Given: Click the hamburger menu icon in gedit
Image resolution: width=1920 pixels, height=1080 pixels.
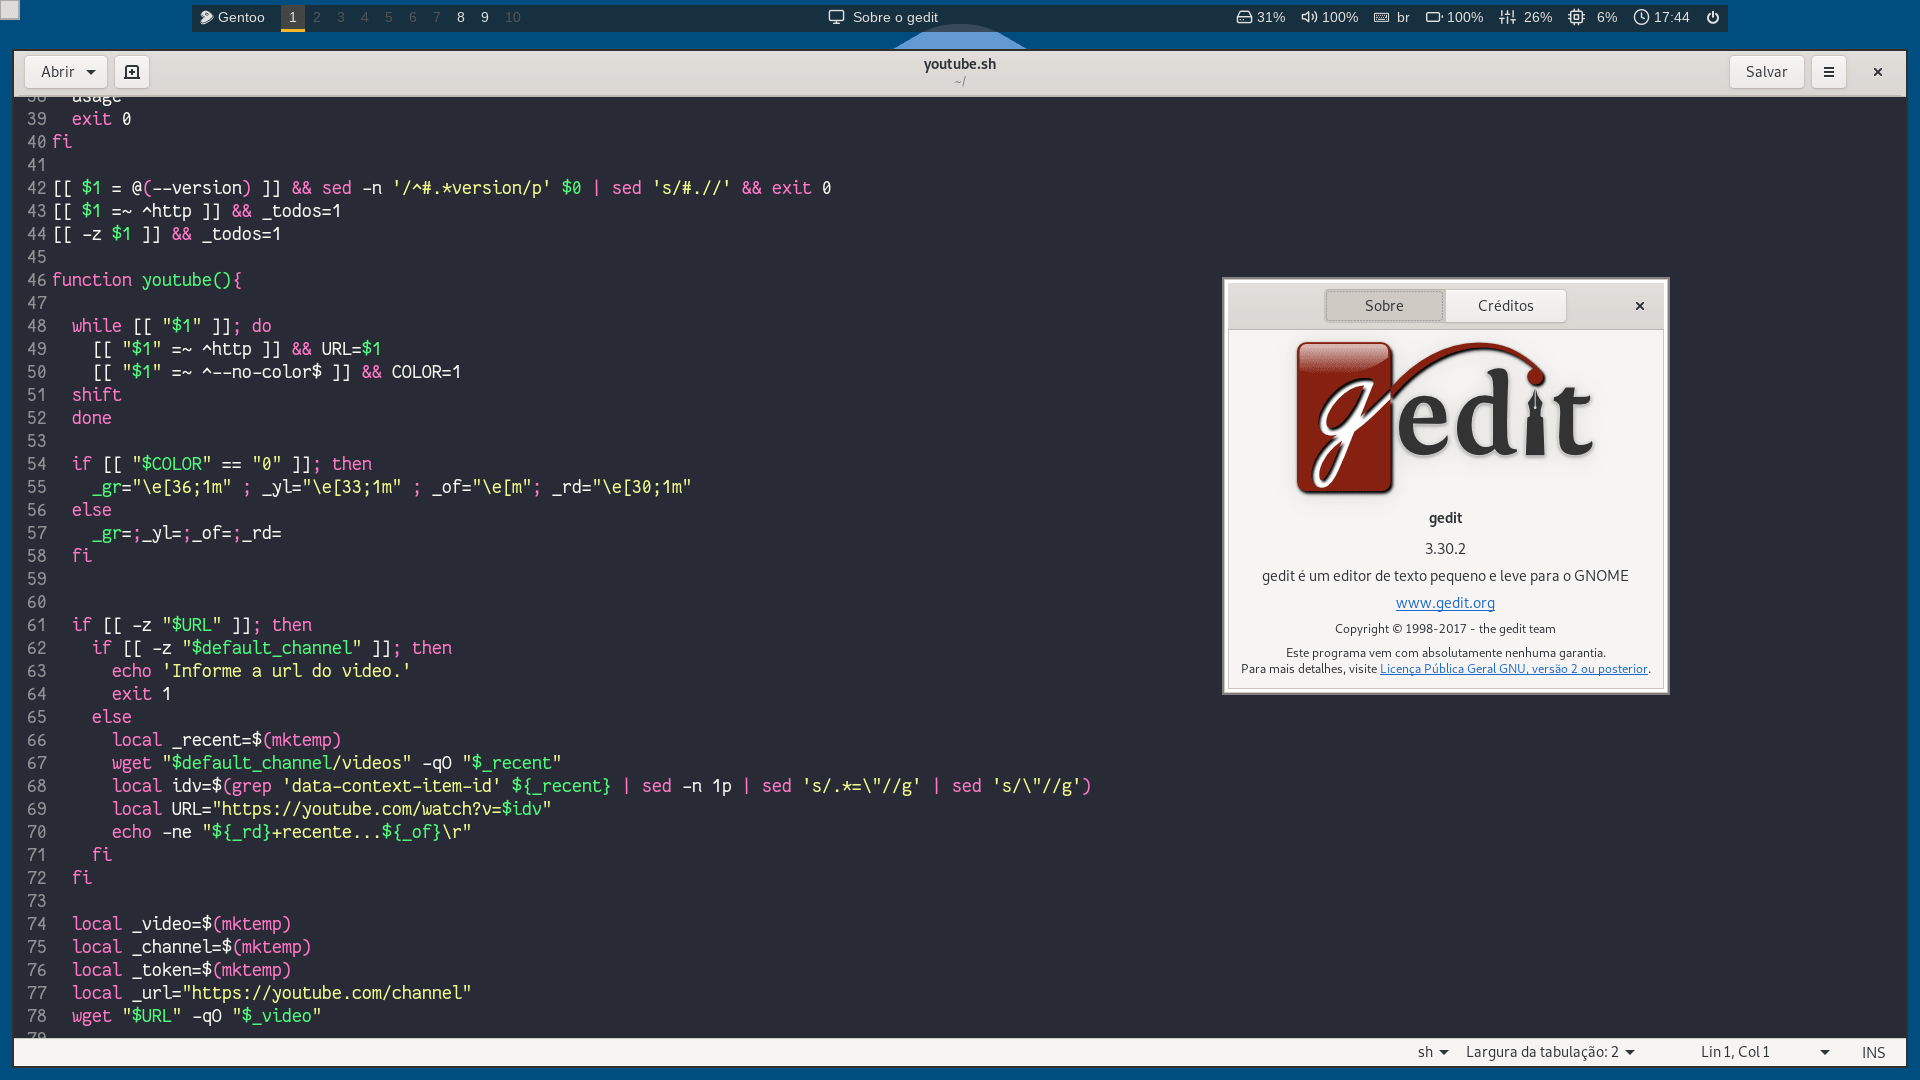Looking at the screenshot, I should (x=1829, y=71).
